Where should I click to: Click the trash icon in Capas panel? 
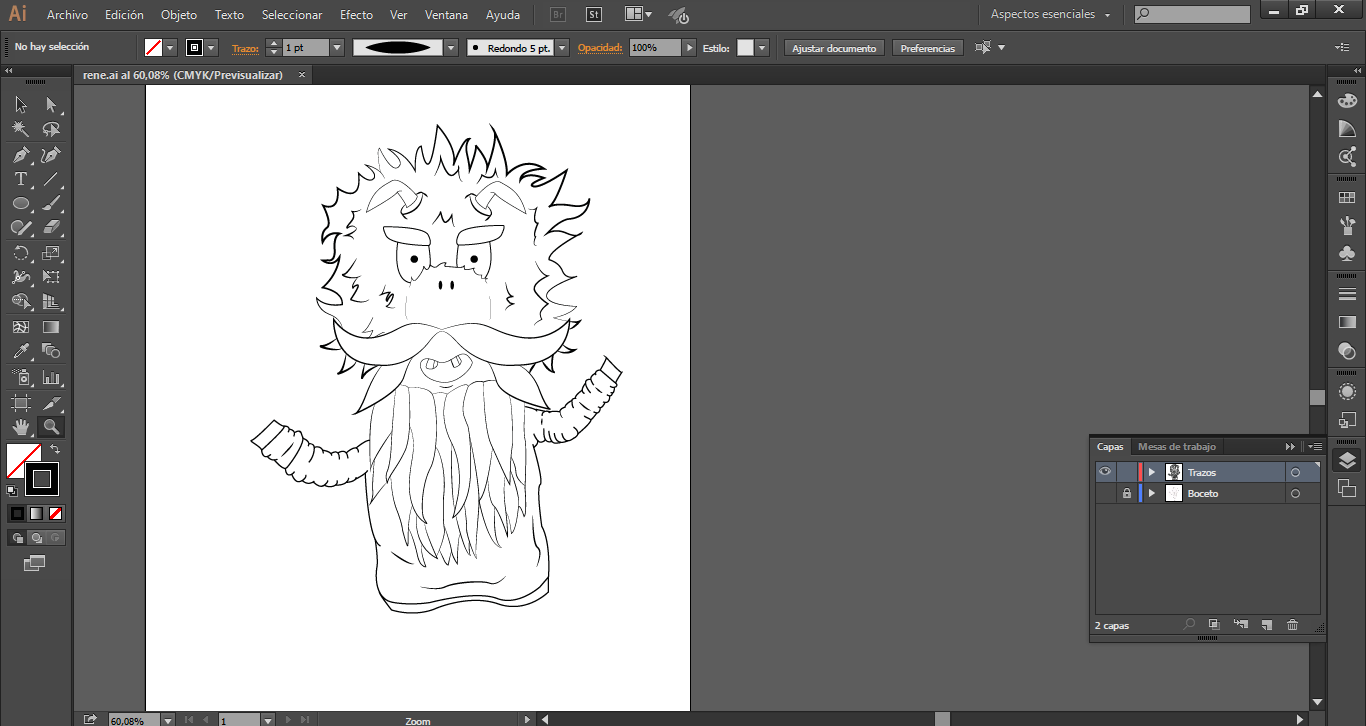[1292, 625]
